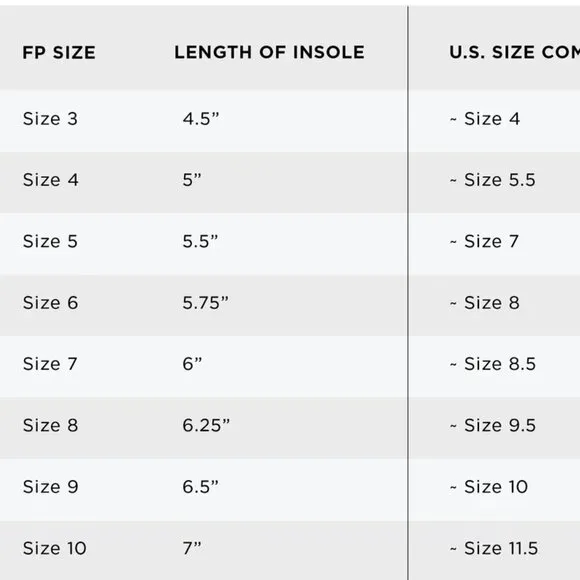Select the Size 7 FP size cell
Image resolution: width=580 pixels, height=580 pixels.
[x=50, y=364]
